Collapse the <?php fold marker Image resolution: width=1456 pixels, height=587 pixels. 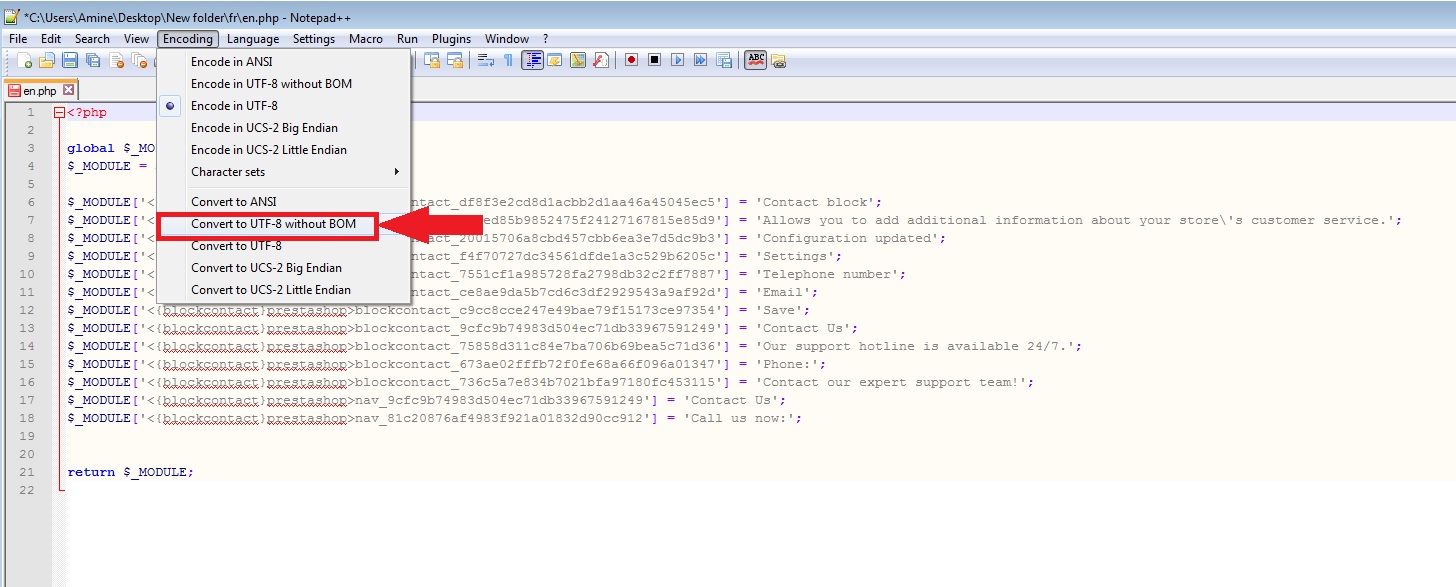pyautogui.click(x=59, y=113)
